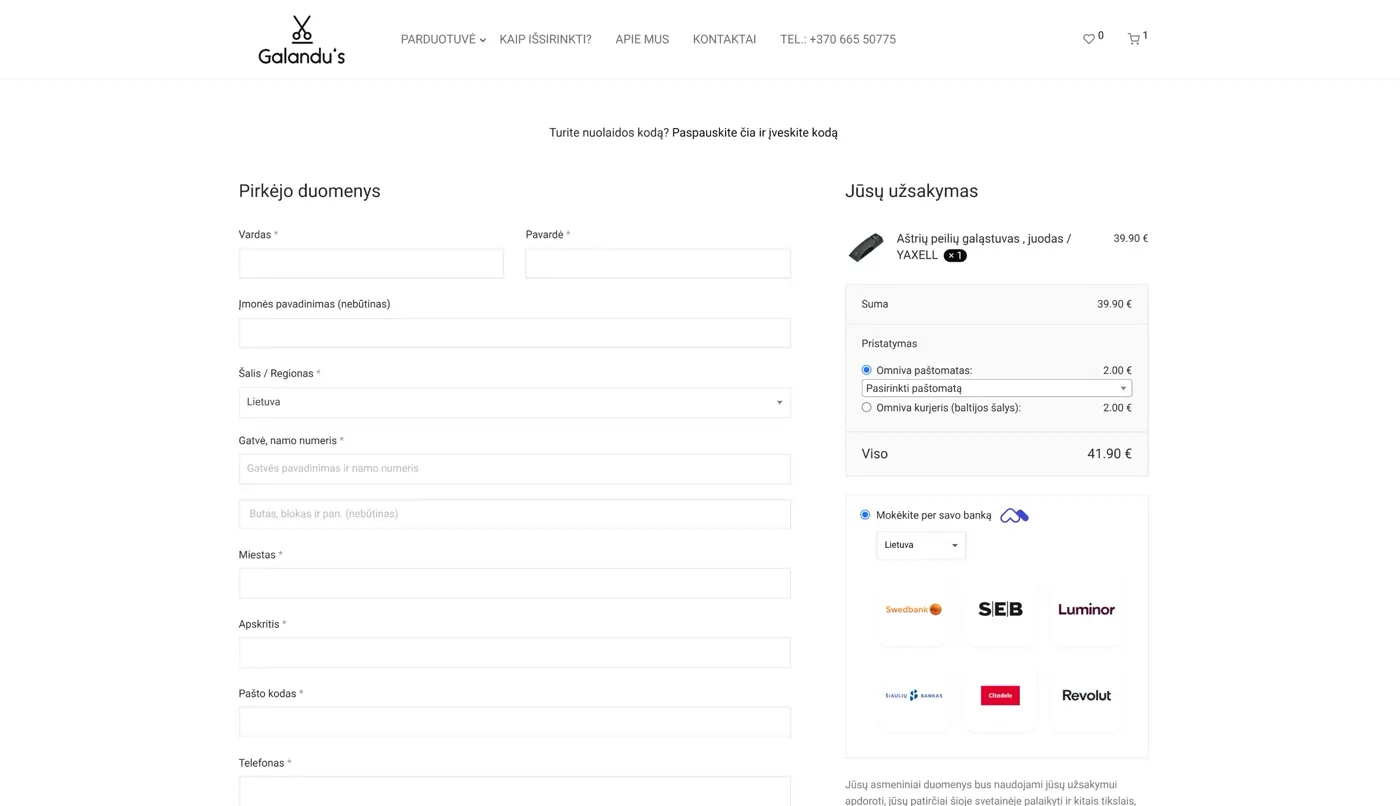Click the knife sharpener product thumbnail
This screenshot has height=806, width=1400.
coord(866,247)
